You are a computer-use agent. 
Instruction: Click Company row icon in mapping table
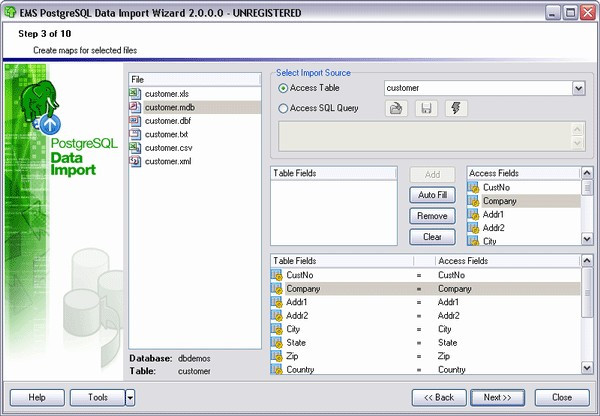coord(277,289)
